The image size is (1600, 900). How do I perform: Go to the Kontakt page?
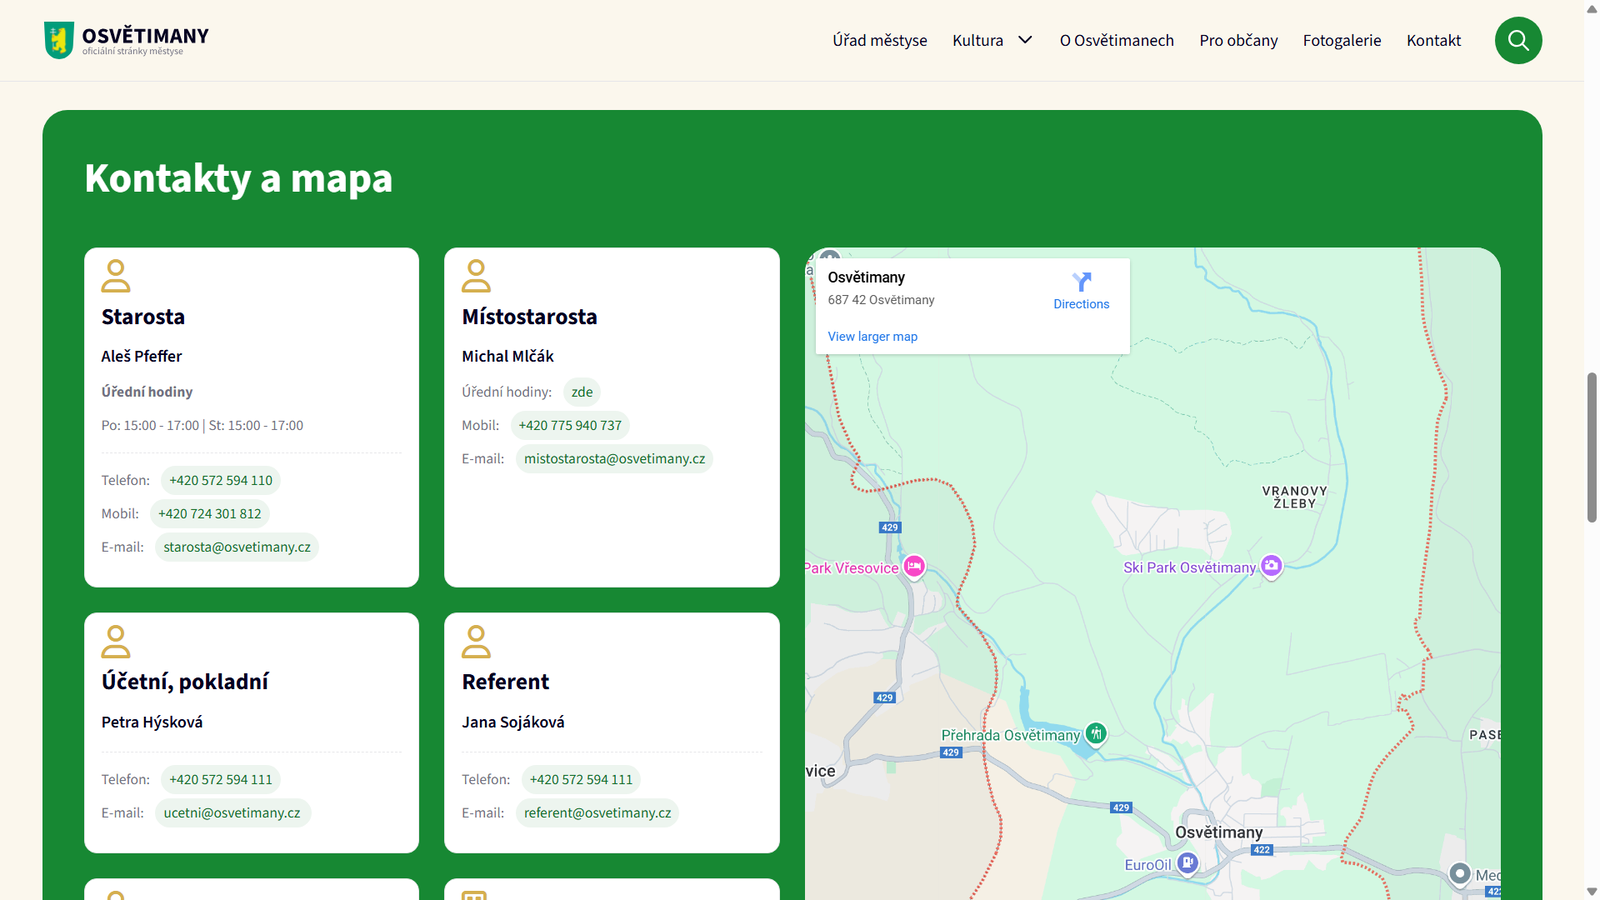pos(1433,40)
